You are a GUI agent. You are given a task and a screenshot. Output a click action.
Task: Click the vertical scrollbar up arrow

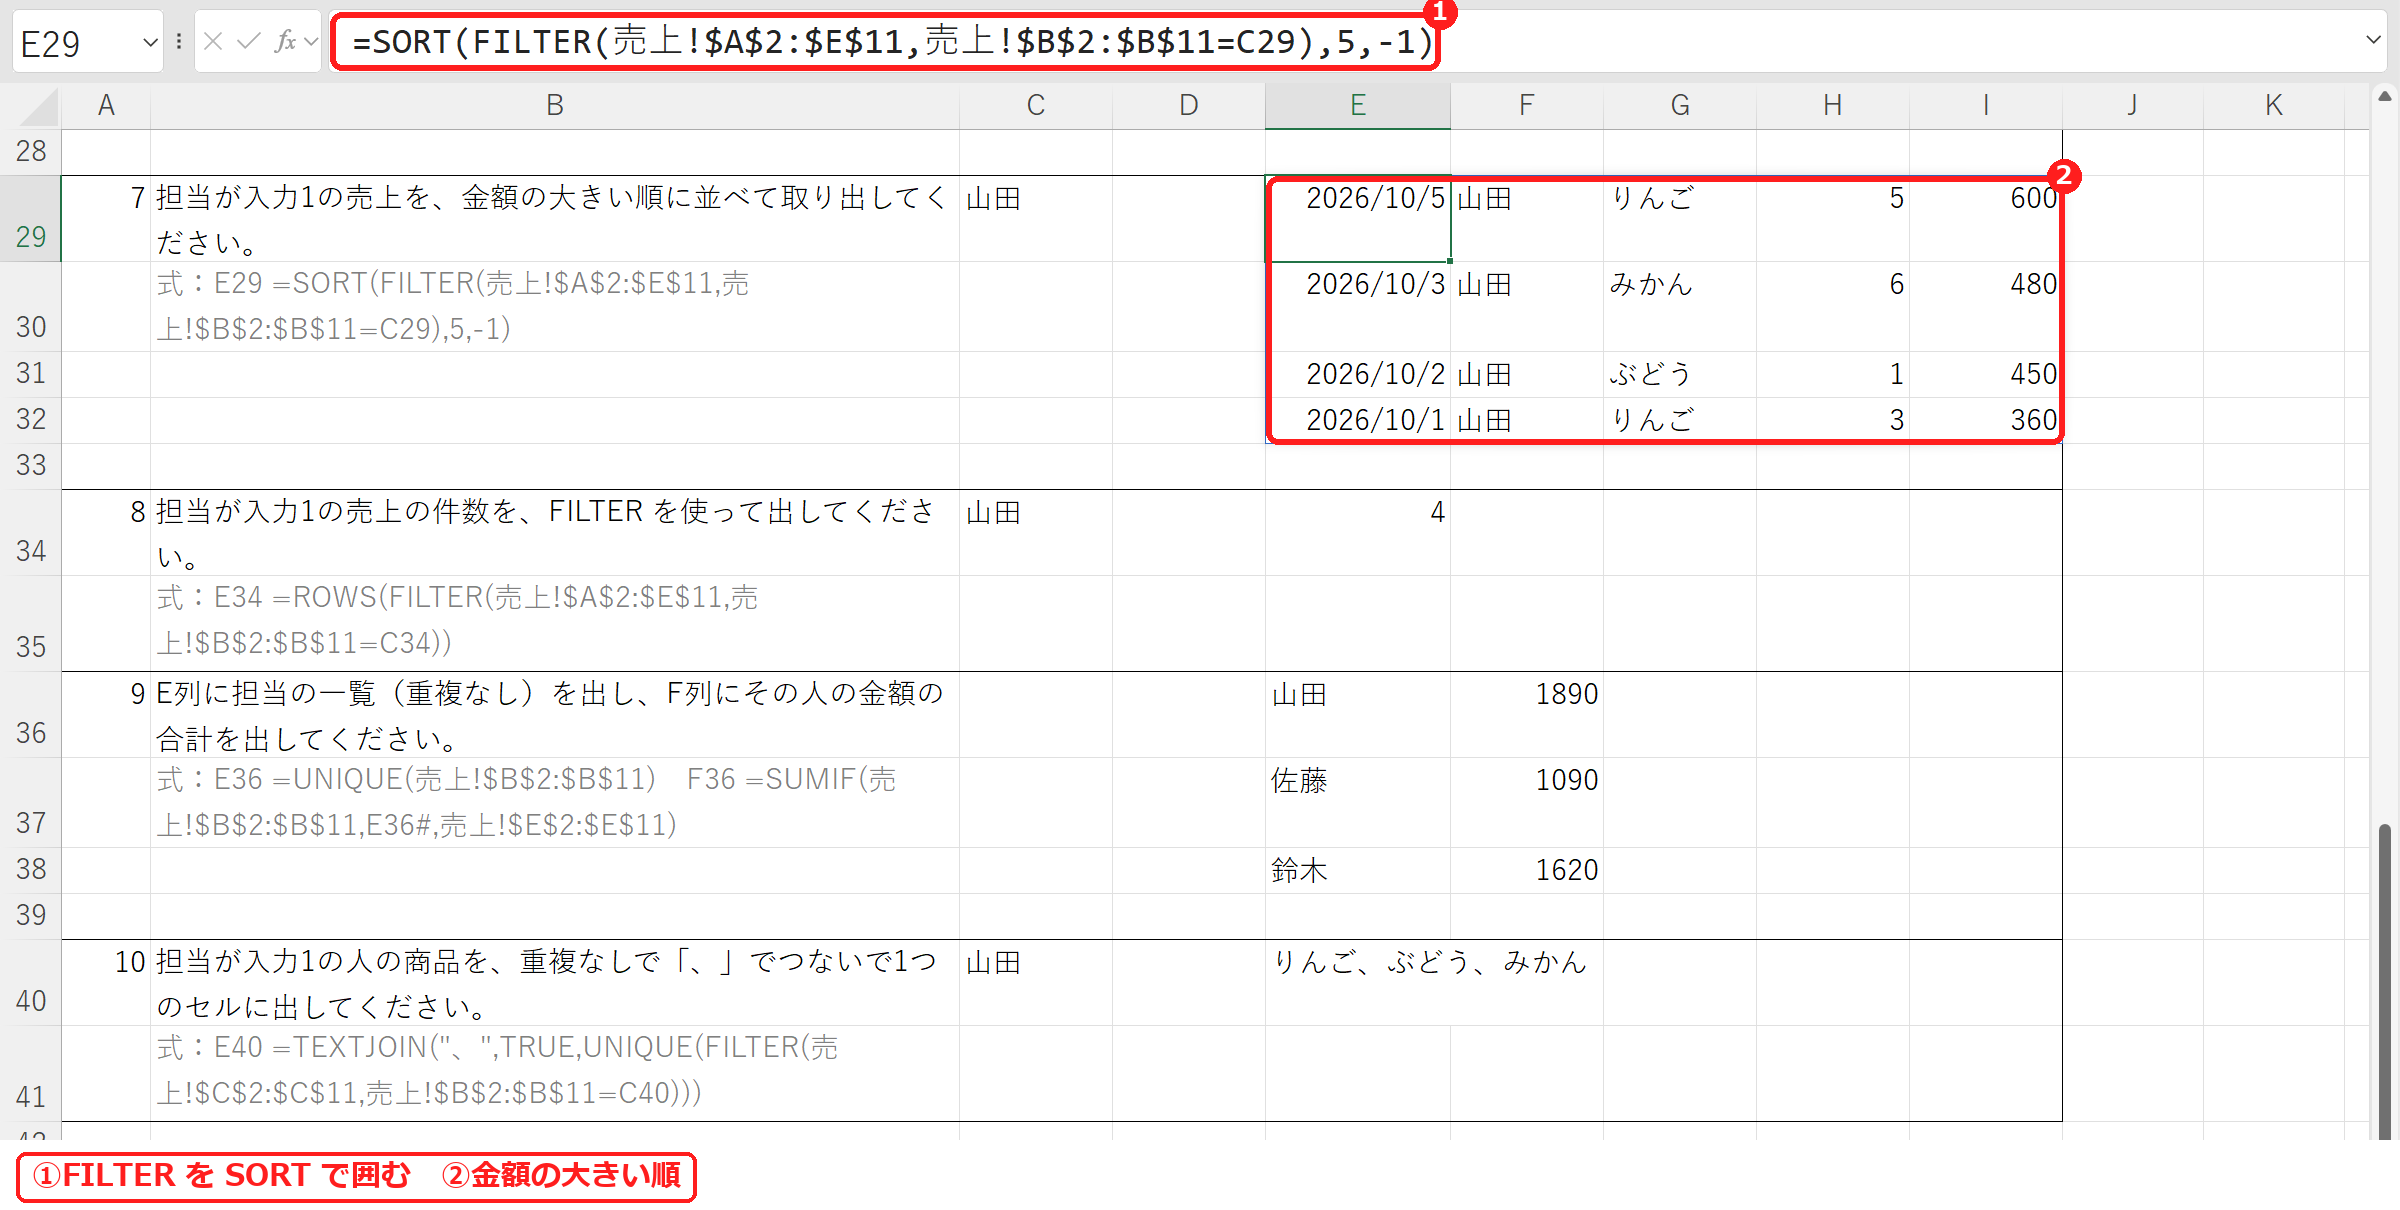[x=2385, y=97]
